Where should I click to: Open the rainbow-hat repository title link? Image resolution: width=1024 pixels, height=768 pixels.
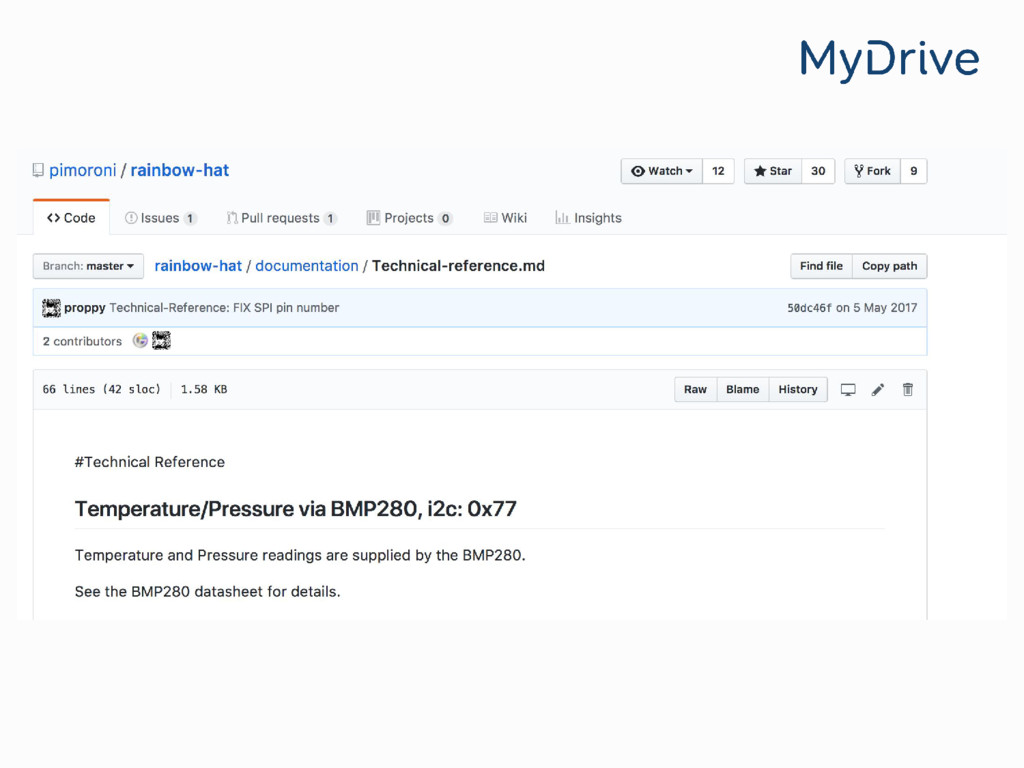click(x=180, y=170)
